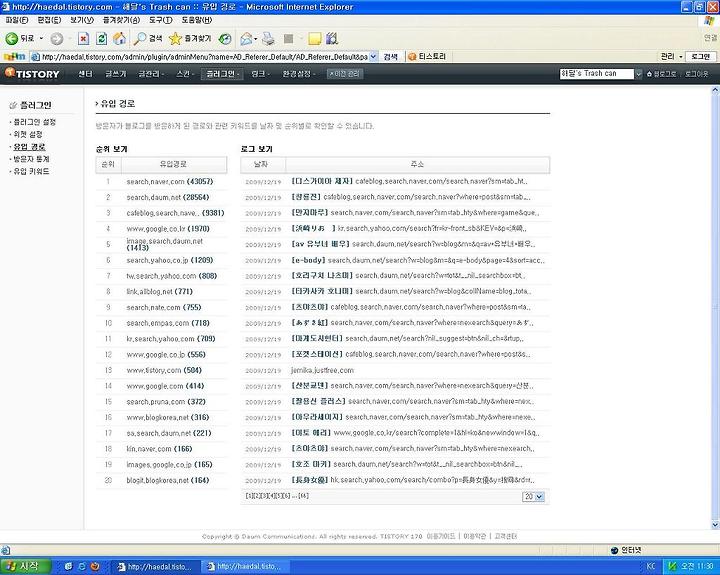720x575 pixels.
Task: Click the 로그아웃 link
Action: [x=697, y=74]
